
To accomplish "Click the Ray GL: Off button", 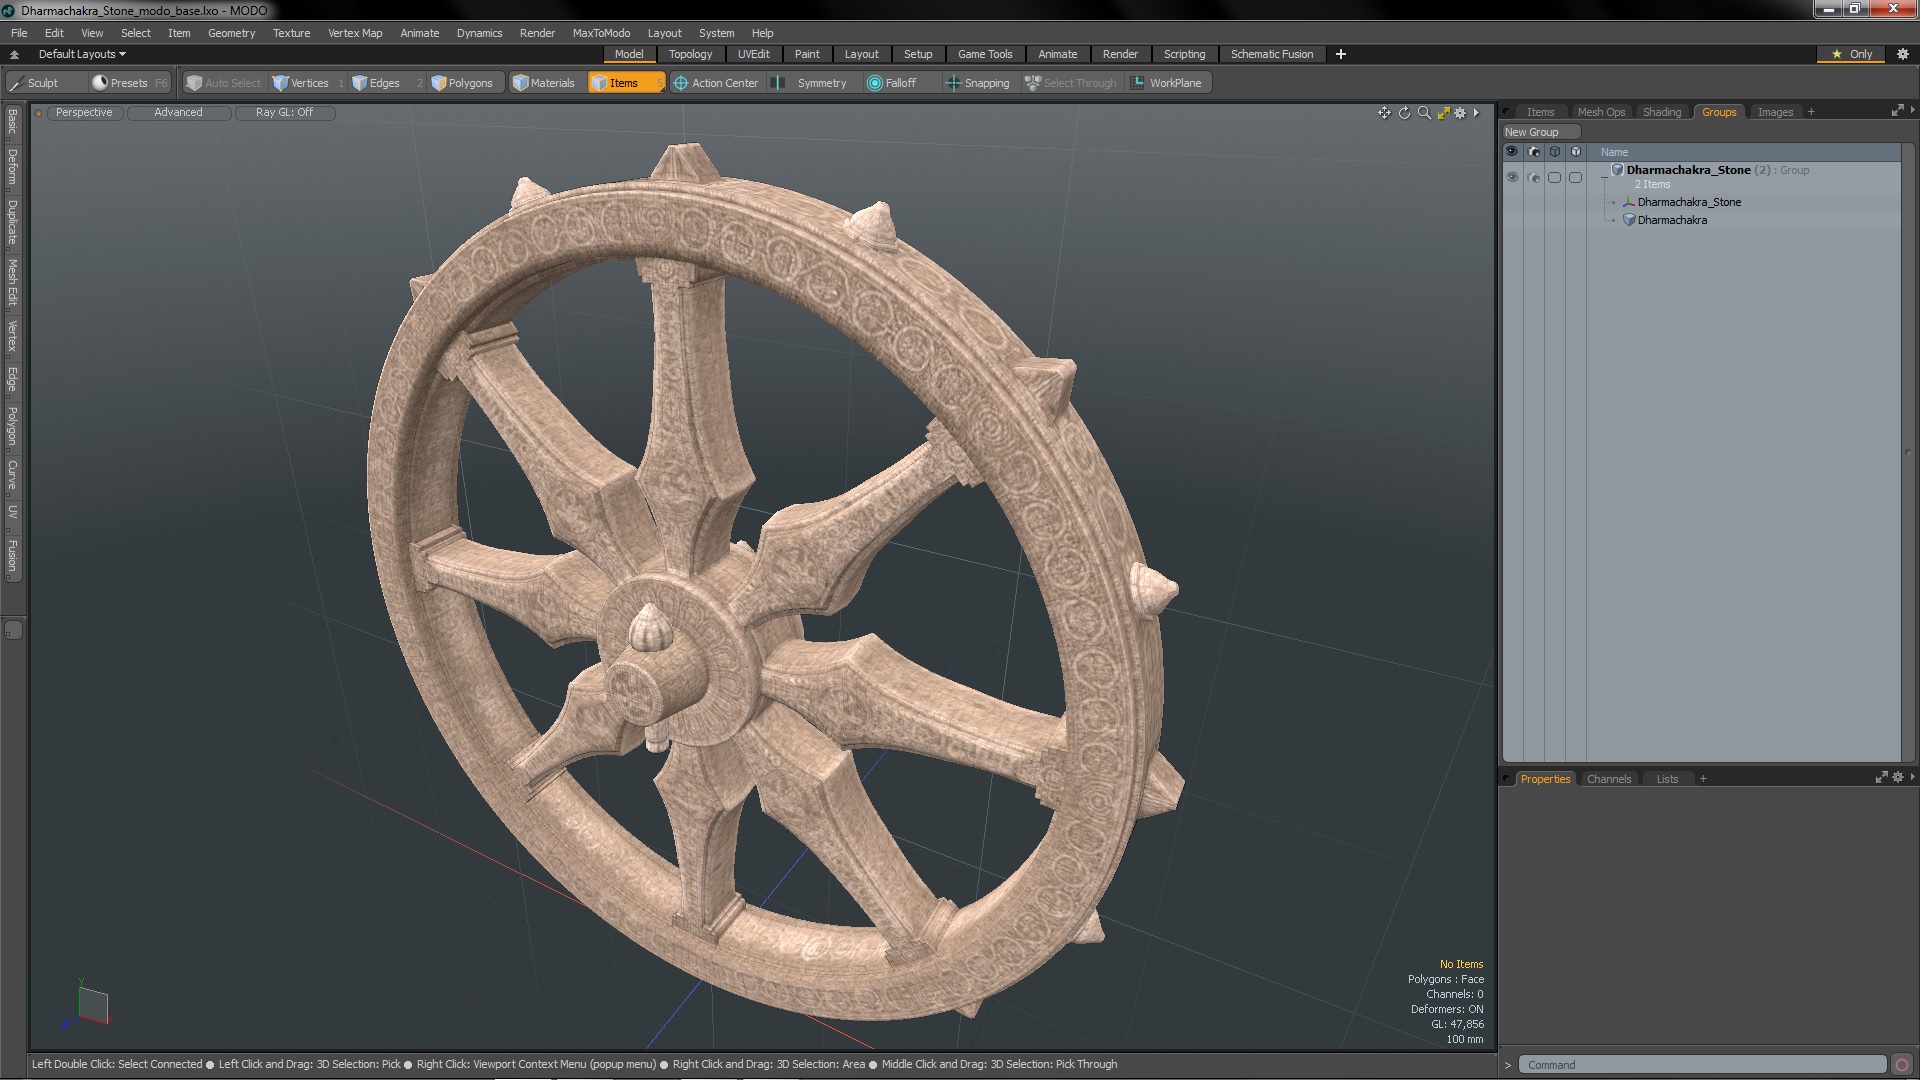I will pyautogui.click(x=284, y=112).
